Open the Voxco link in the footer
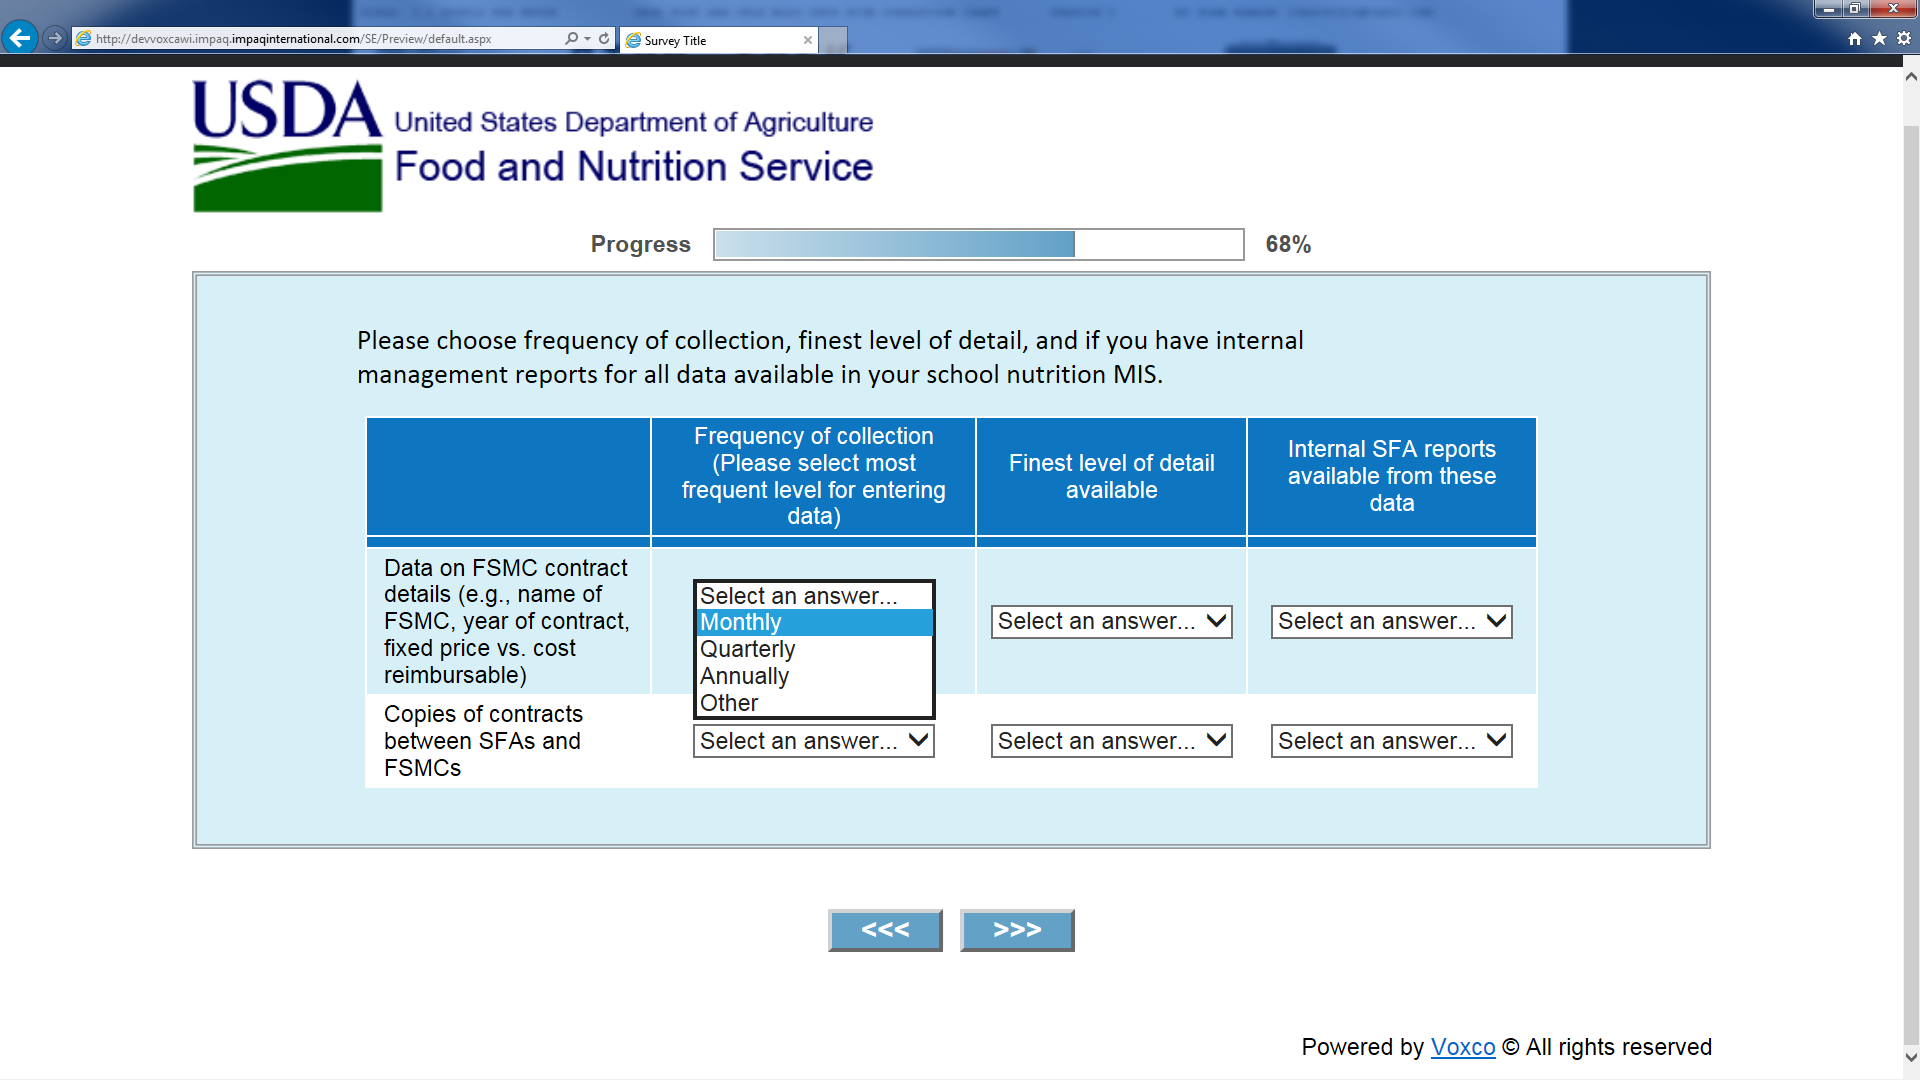Image resolution: width=1920 pixels, height=1080 pixels. click(x=1462, y=1047)
